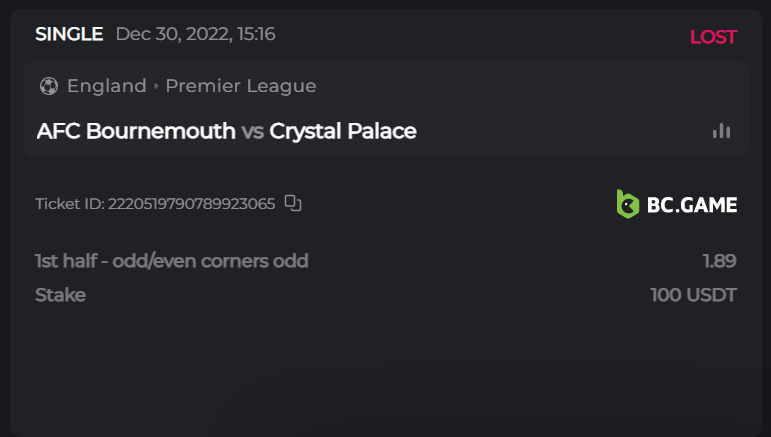771x437 pixels.
Task: Click the copy ticket ID icon
Action: tap(293, 204)
